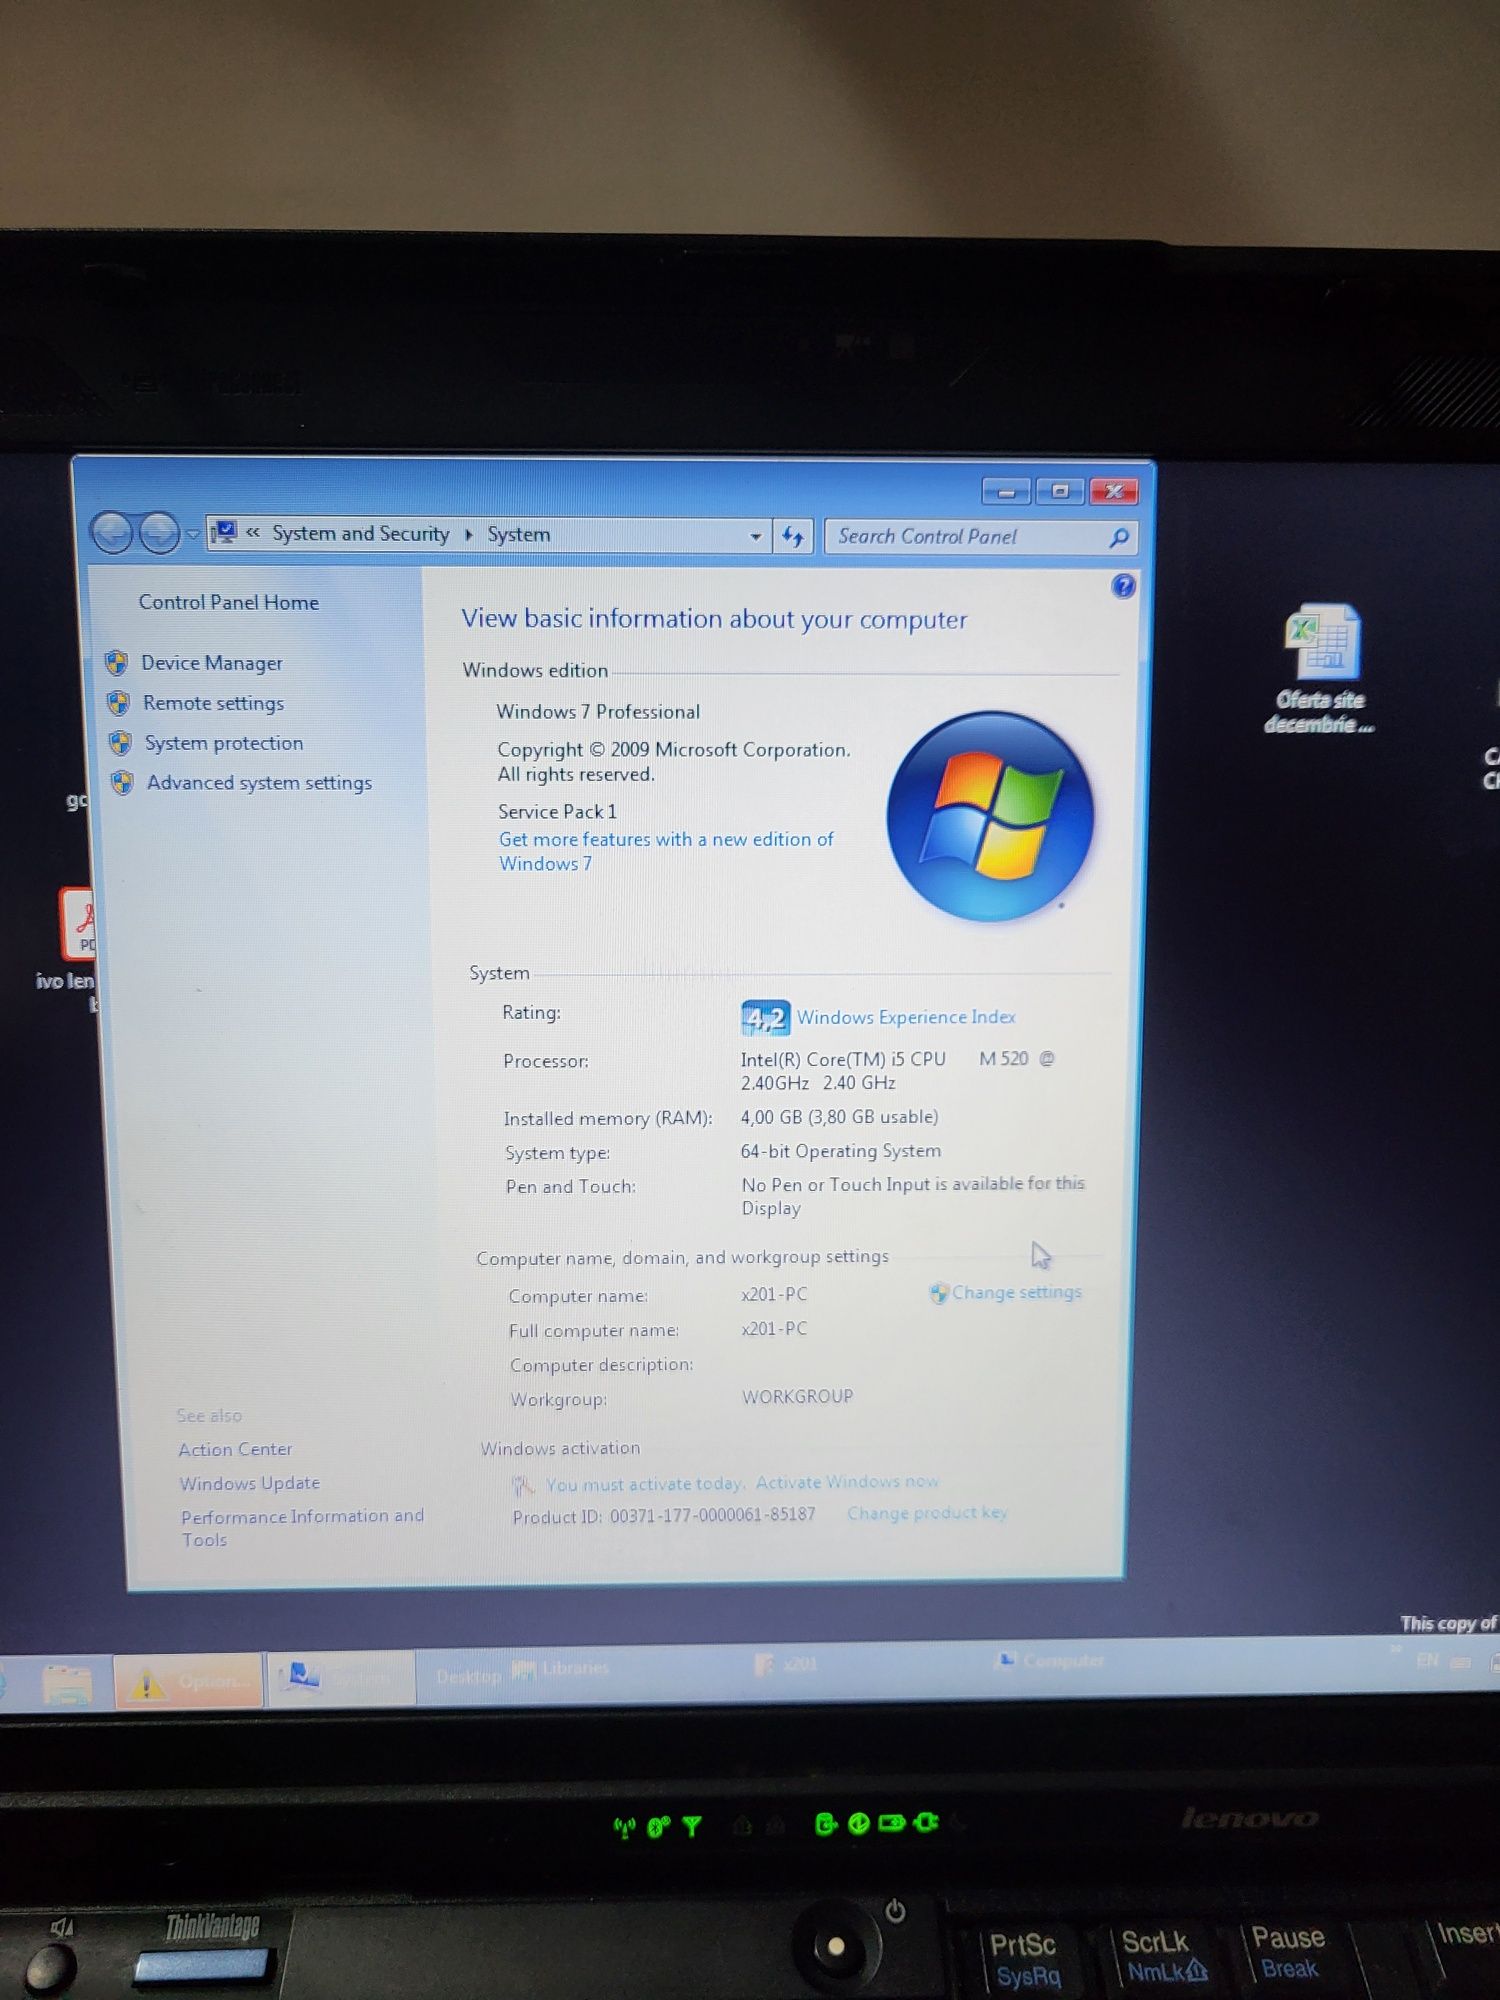Screen dimensions: 1500x2000
Task: Click the 4,2 rating badge
Action: pos(765,1018)
